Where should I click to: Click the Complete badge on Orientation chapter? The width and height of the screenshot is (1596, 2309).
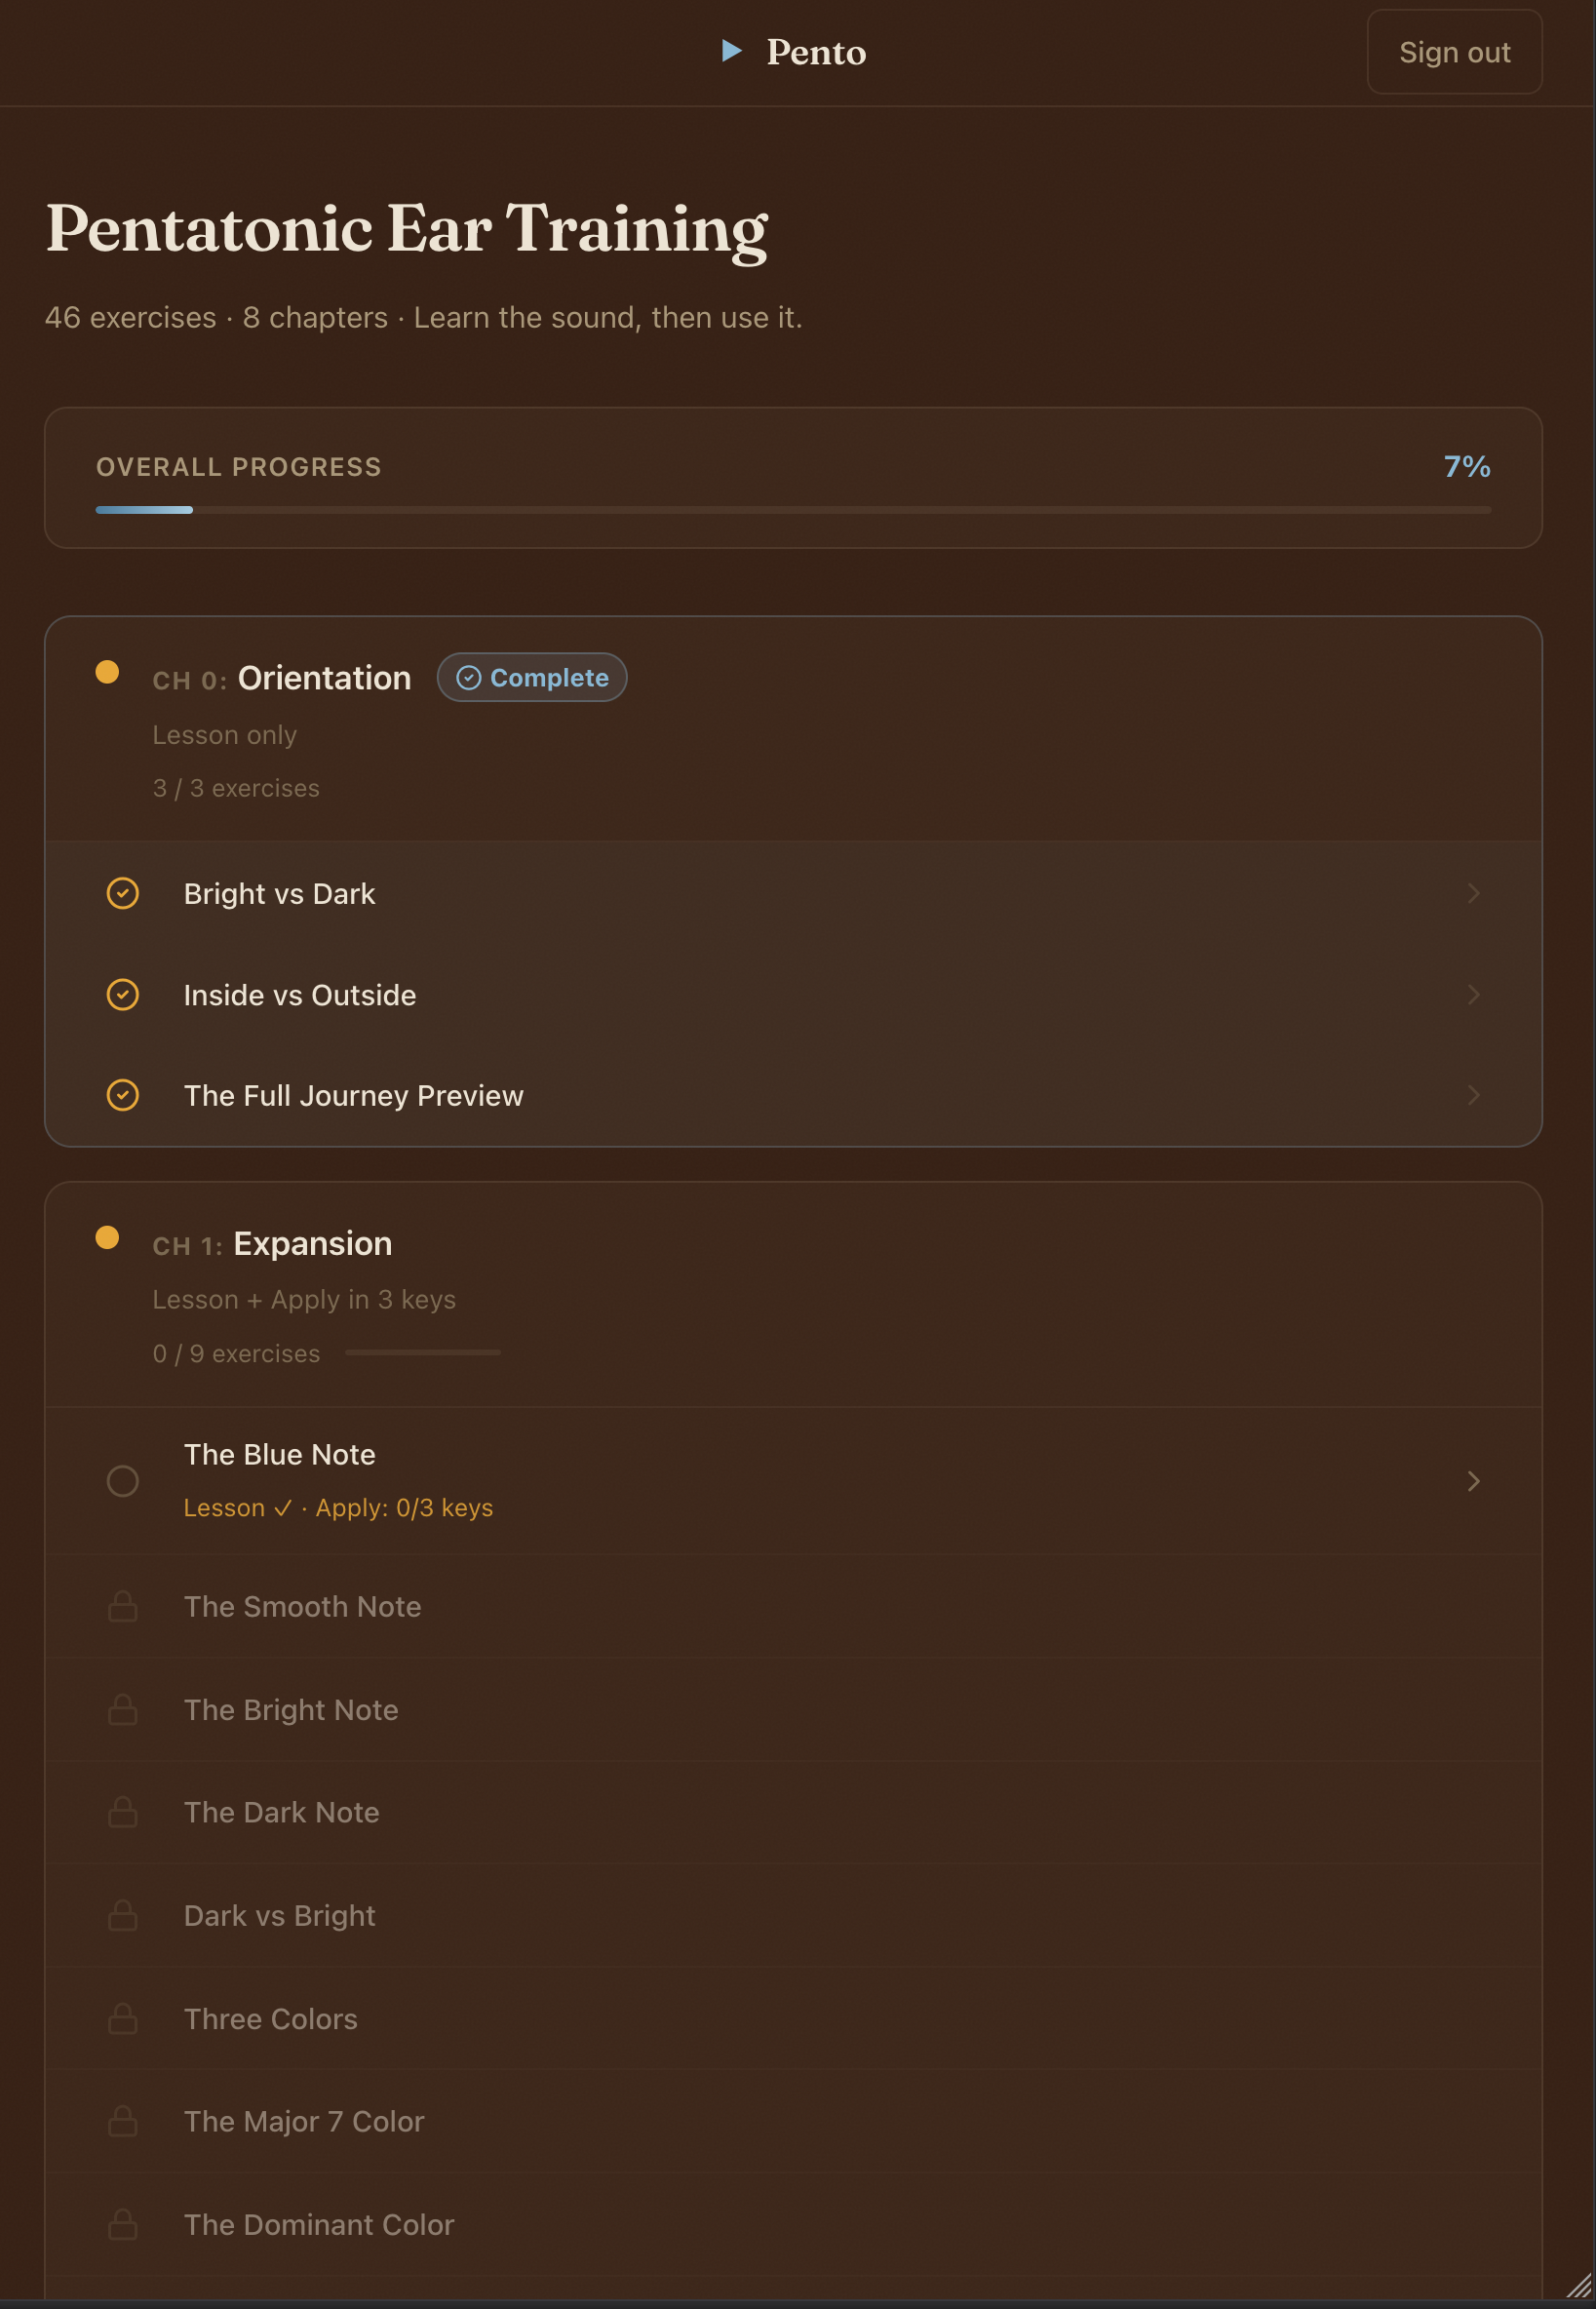pyautogui.click(x=532, y=678)
